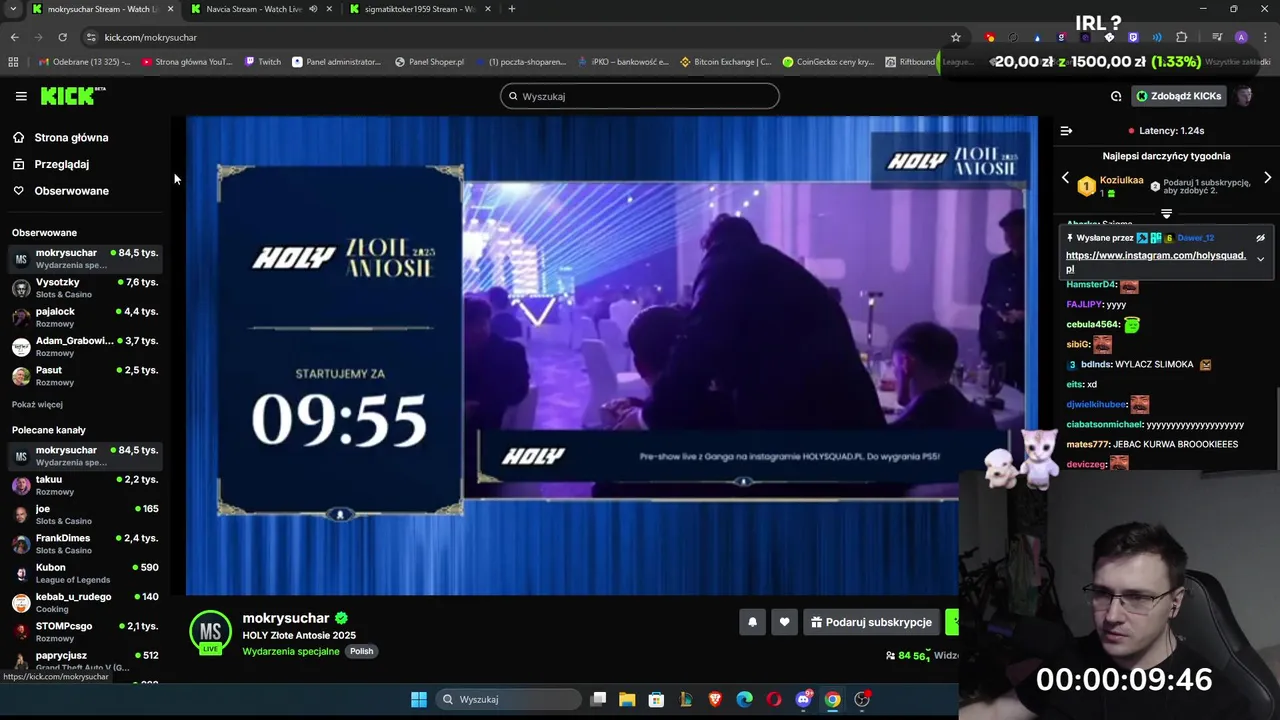This screenshot has height=720, width=1280.
Task: Open Discord from taskbar
Action: click(x=803, y=699)
